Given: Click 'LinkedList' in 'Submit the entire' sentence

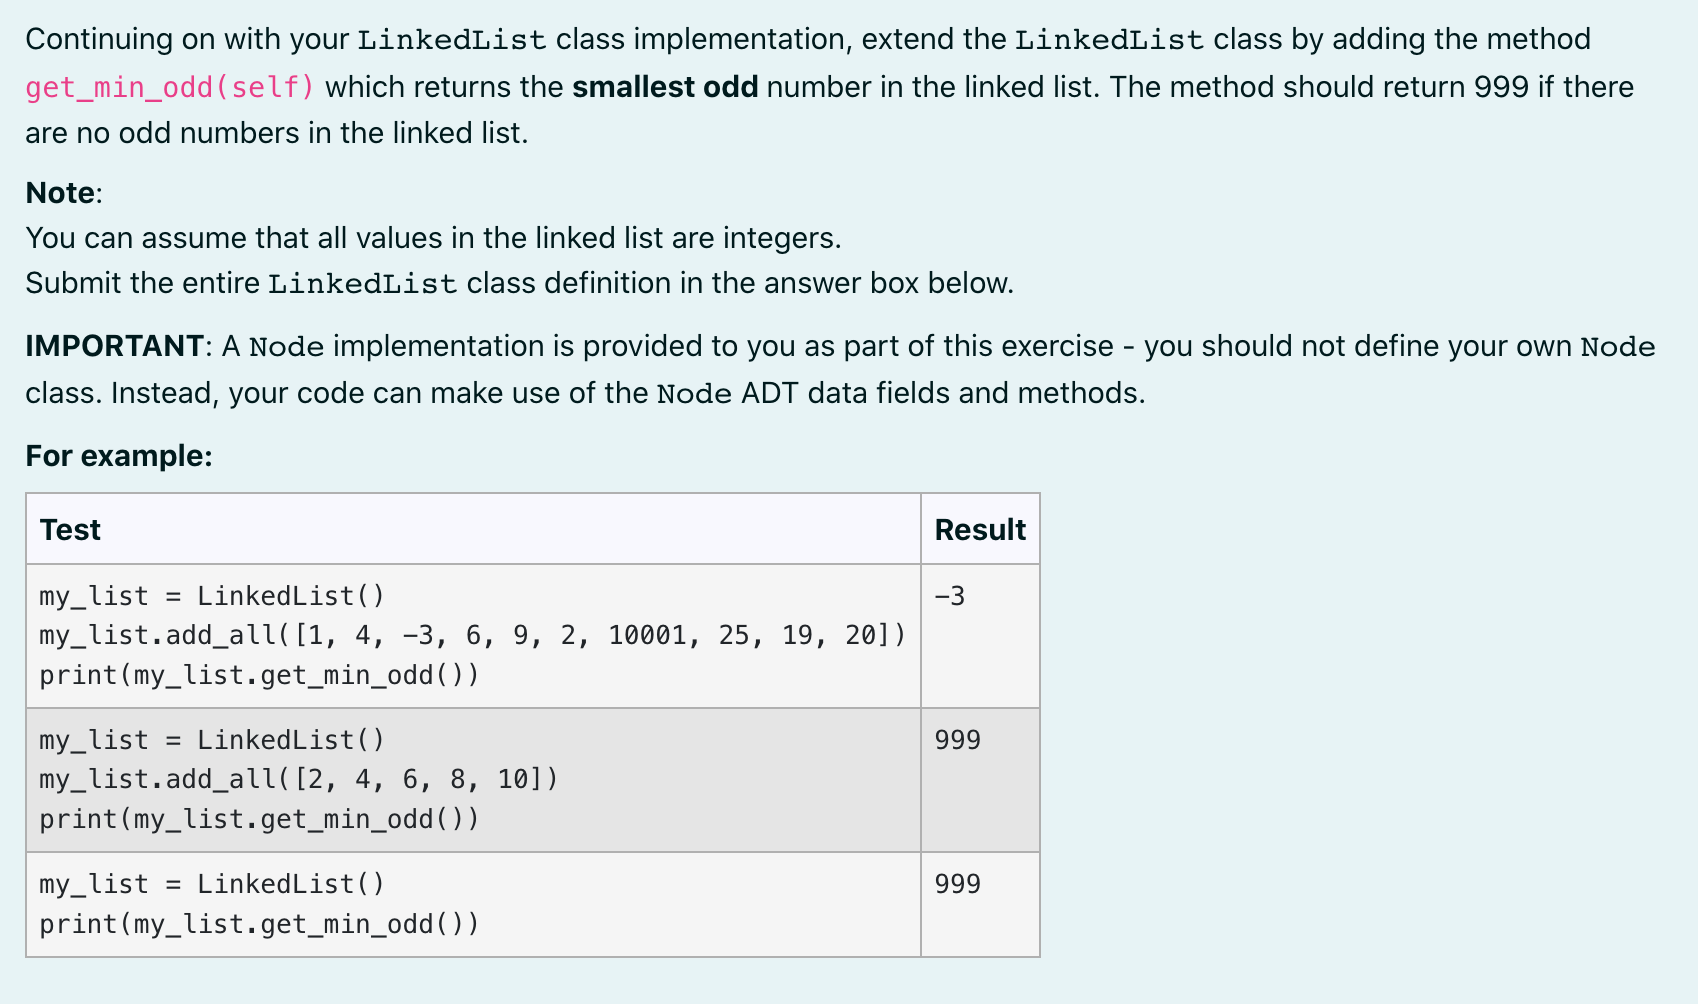Looking at the screenshot, I should point(363,284).
